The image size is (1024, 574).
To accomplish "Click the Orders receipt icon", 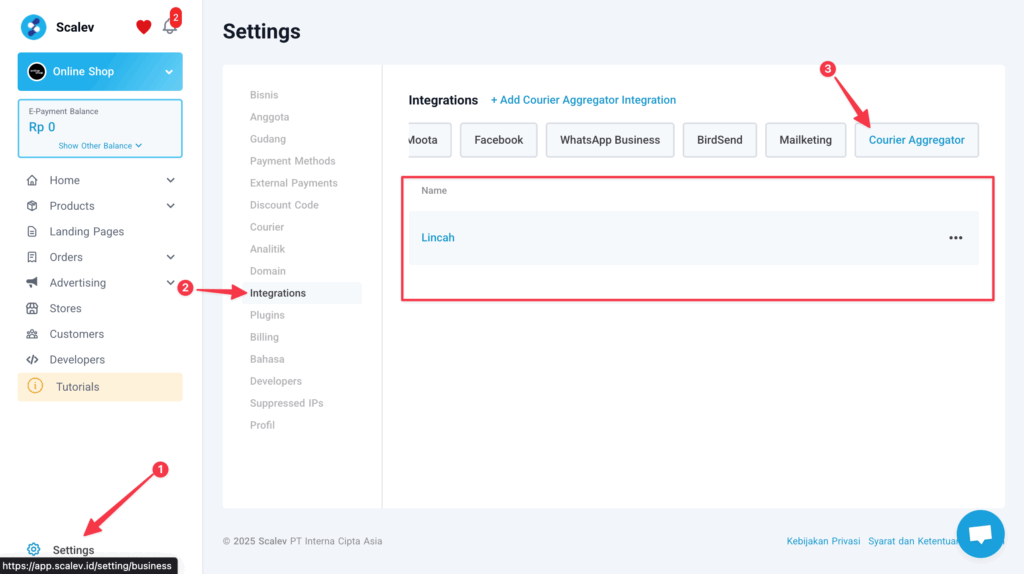I will (31, 257).
